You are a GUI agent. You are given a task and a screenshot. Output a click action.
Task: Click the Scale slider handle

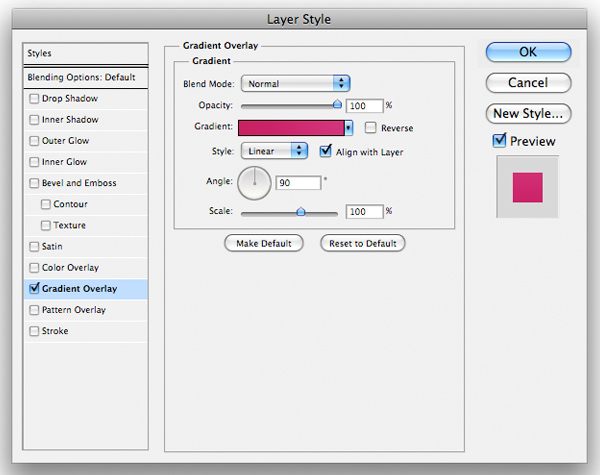coord(301,211)
